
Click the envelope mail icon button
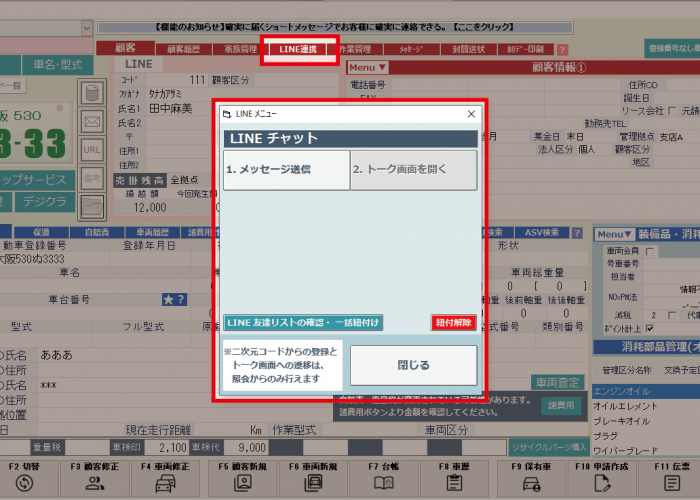[x=92, y=121]
